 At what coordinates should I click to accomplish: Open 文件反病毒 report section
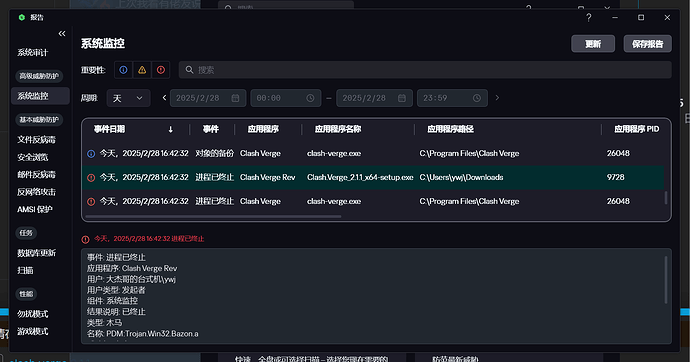(36, 140)
